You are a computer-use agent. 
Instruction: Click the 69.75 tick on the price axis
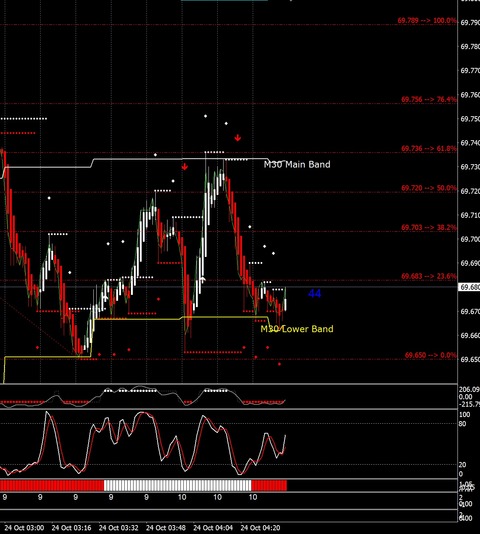pyautogui.click(x=470, y=119)
